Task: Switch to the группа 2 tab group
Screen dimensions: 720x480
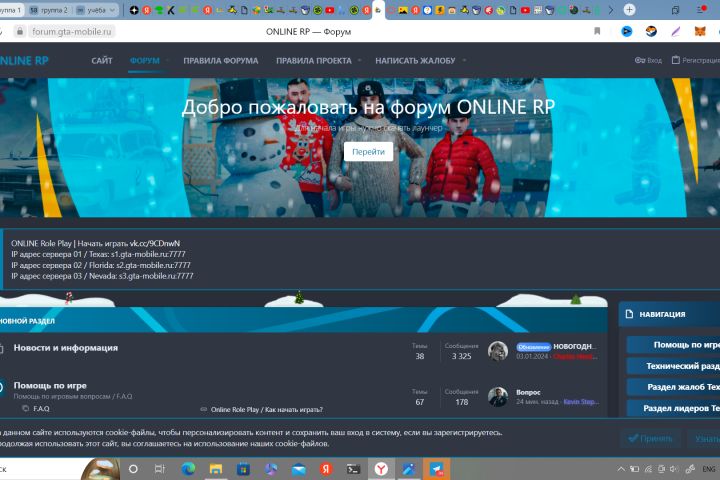Action: pyautogui.click(x=49, y=10)
